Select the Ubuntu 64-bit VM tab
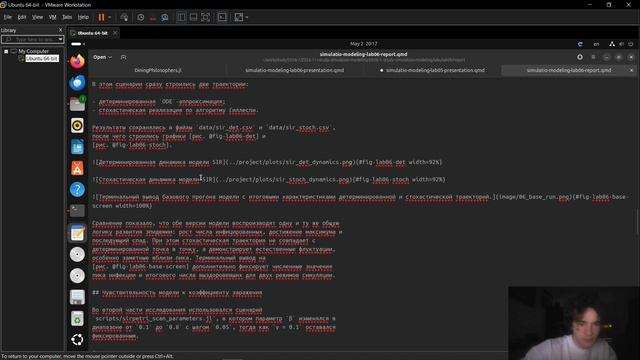 tap(93, 33)
